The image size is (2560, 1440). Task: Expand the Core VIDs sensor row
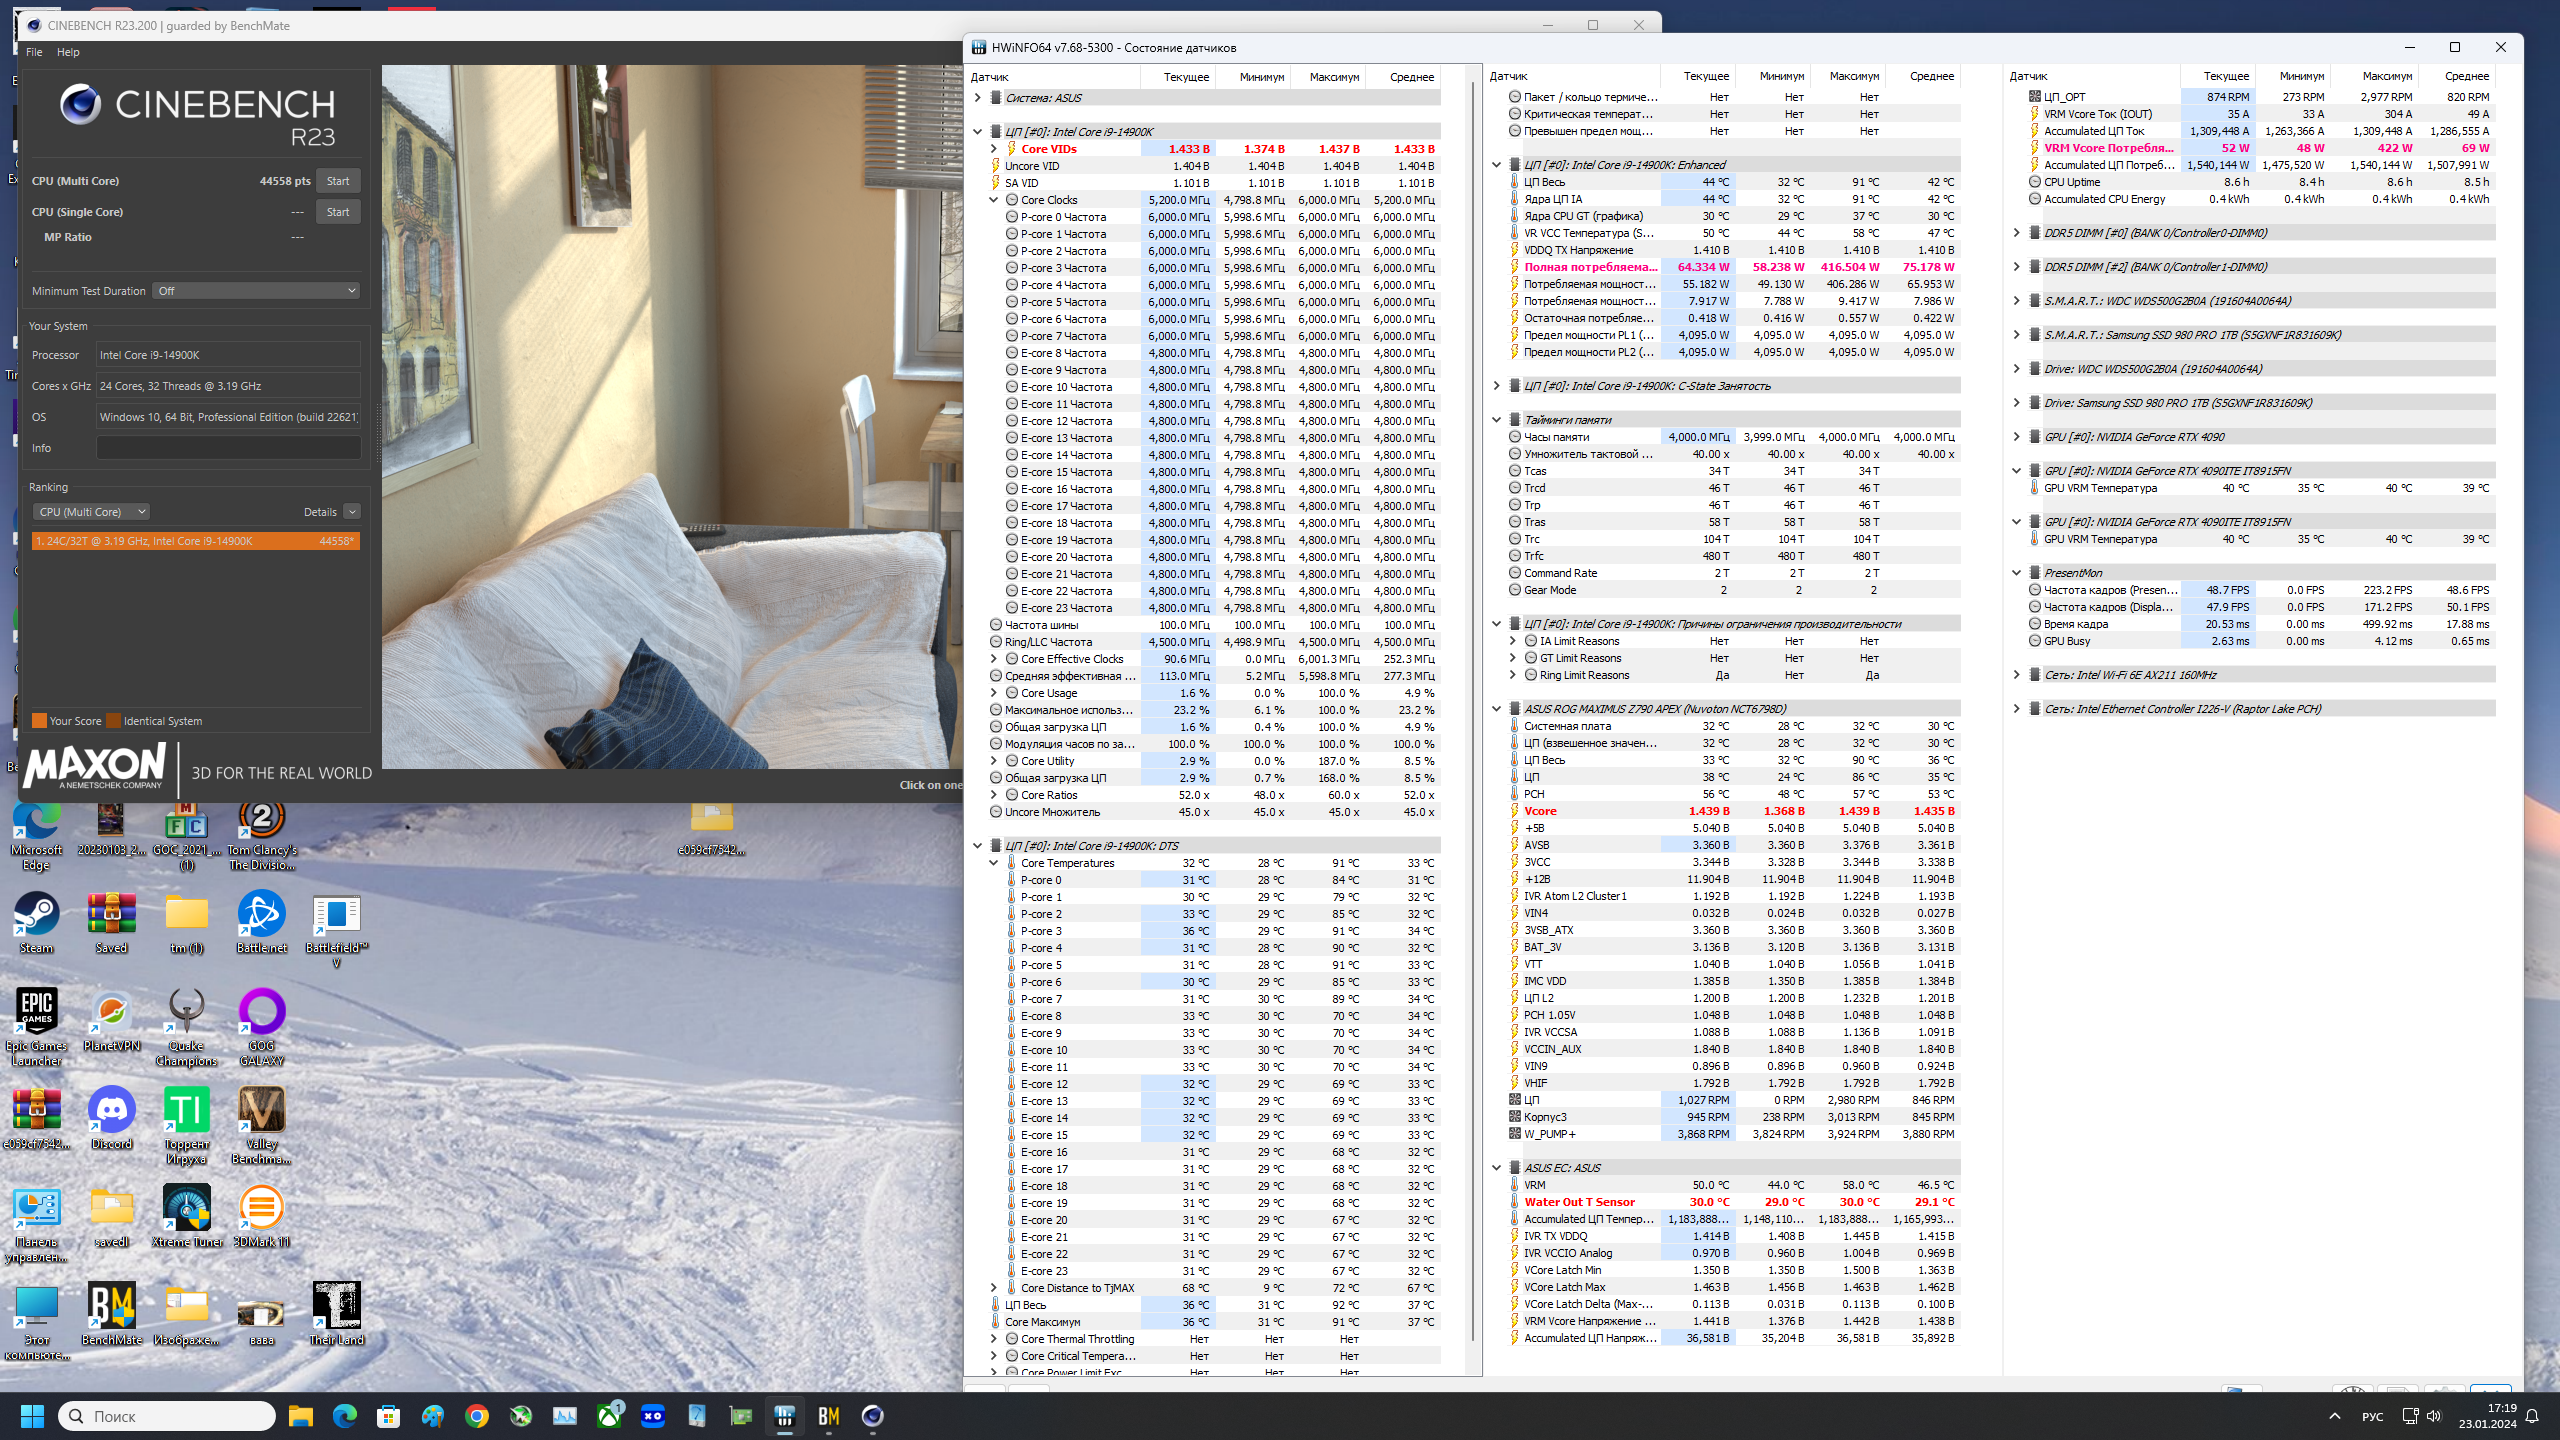click(993, 149)
